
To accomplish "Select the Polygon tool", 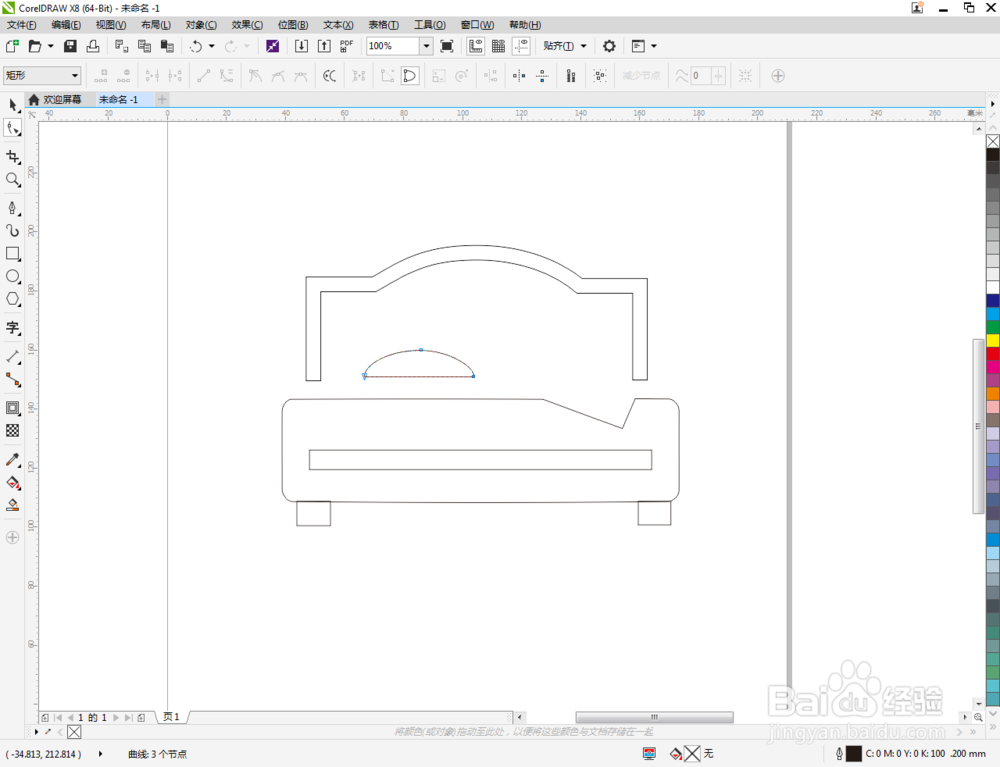I will (x=13, y=299).
